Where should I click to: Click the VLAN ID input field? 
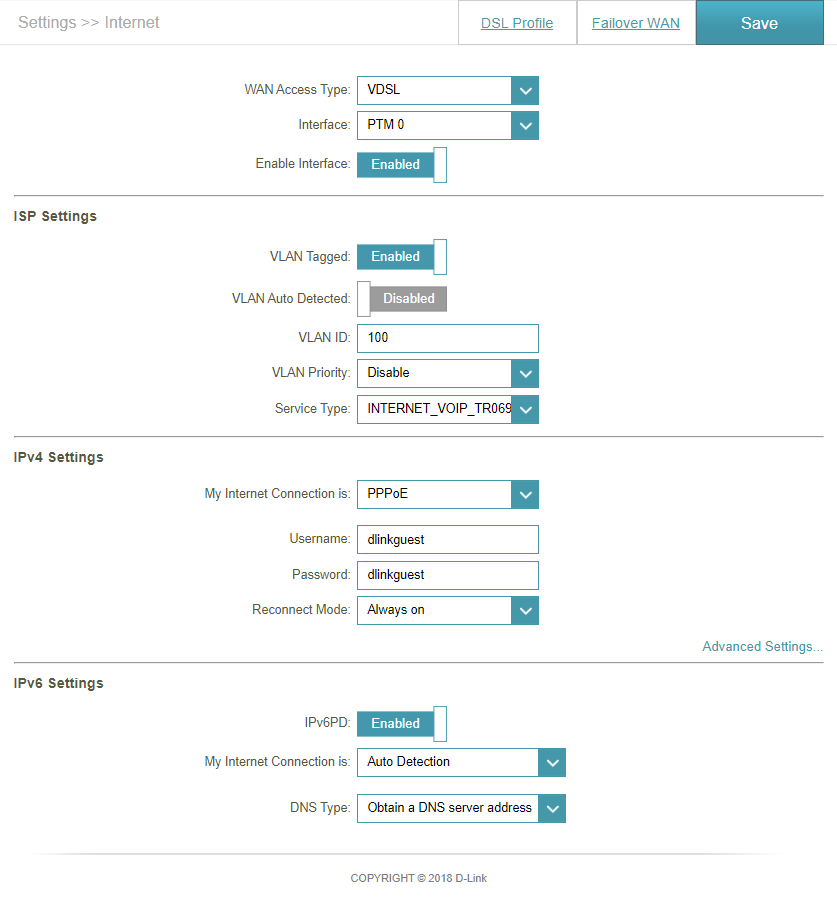point(447,338)
